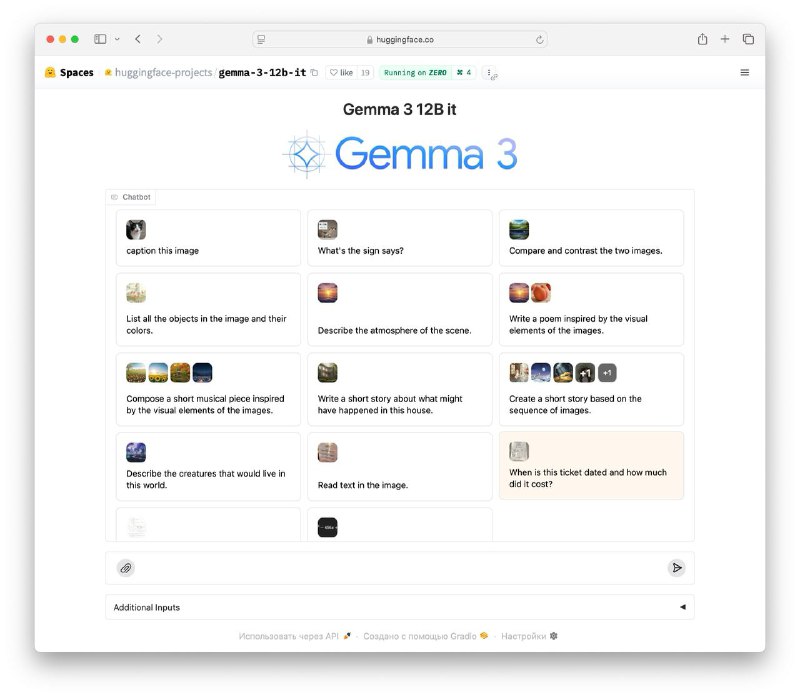Select 'Write a poem inspired' example card
Image resolution: width=800 pixels, height=697 pixels.
point(591,309)
